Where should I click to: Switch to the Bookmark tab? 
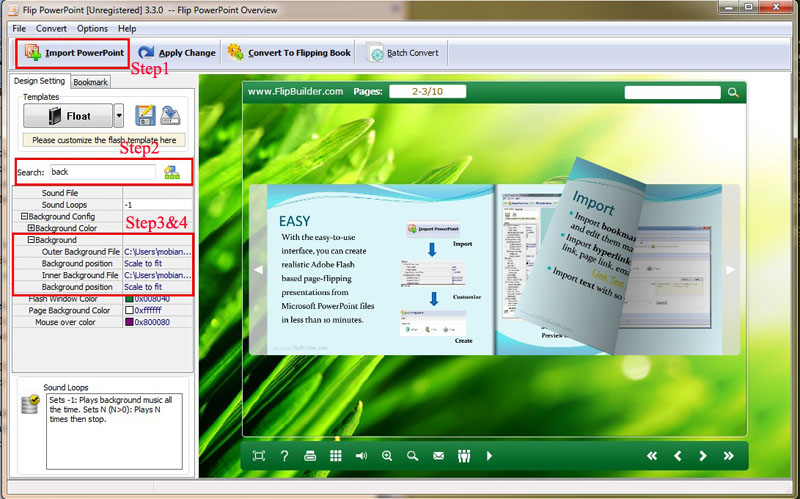(90, 82)
